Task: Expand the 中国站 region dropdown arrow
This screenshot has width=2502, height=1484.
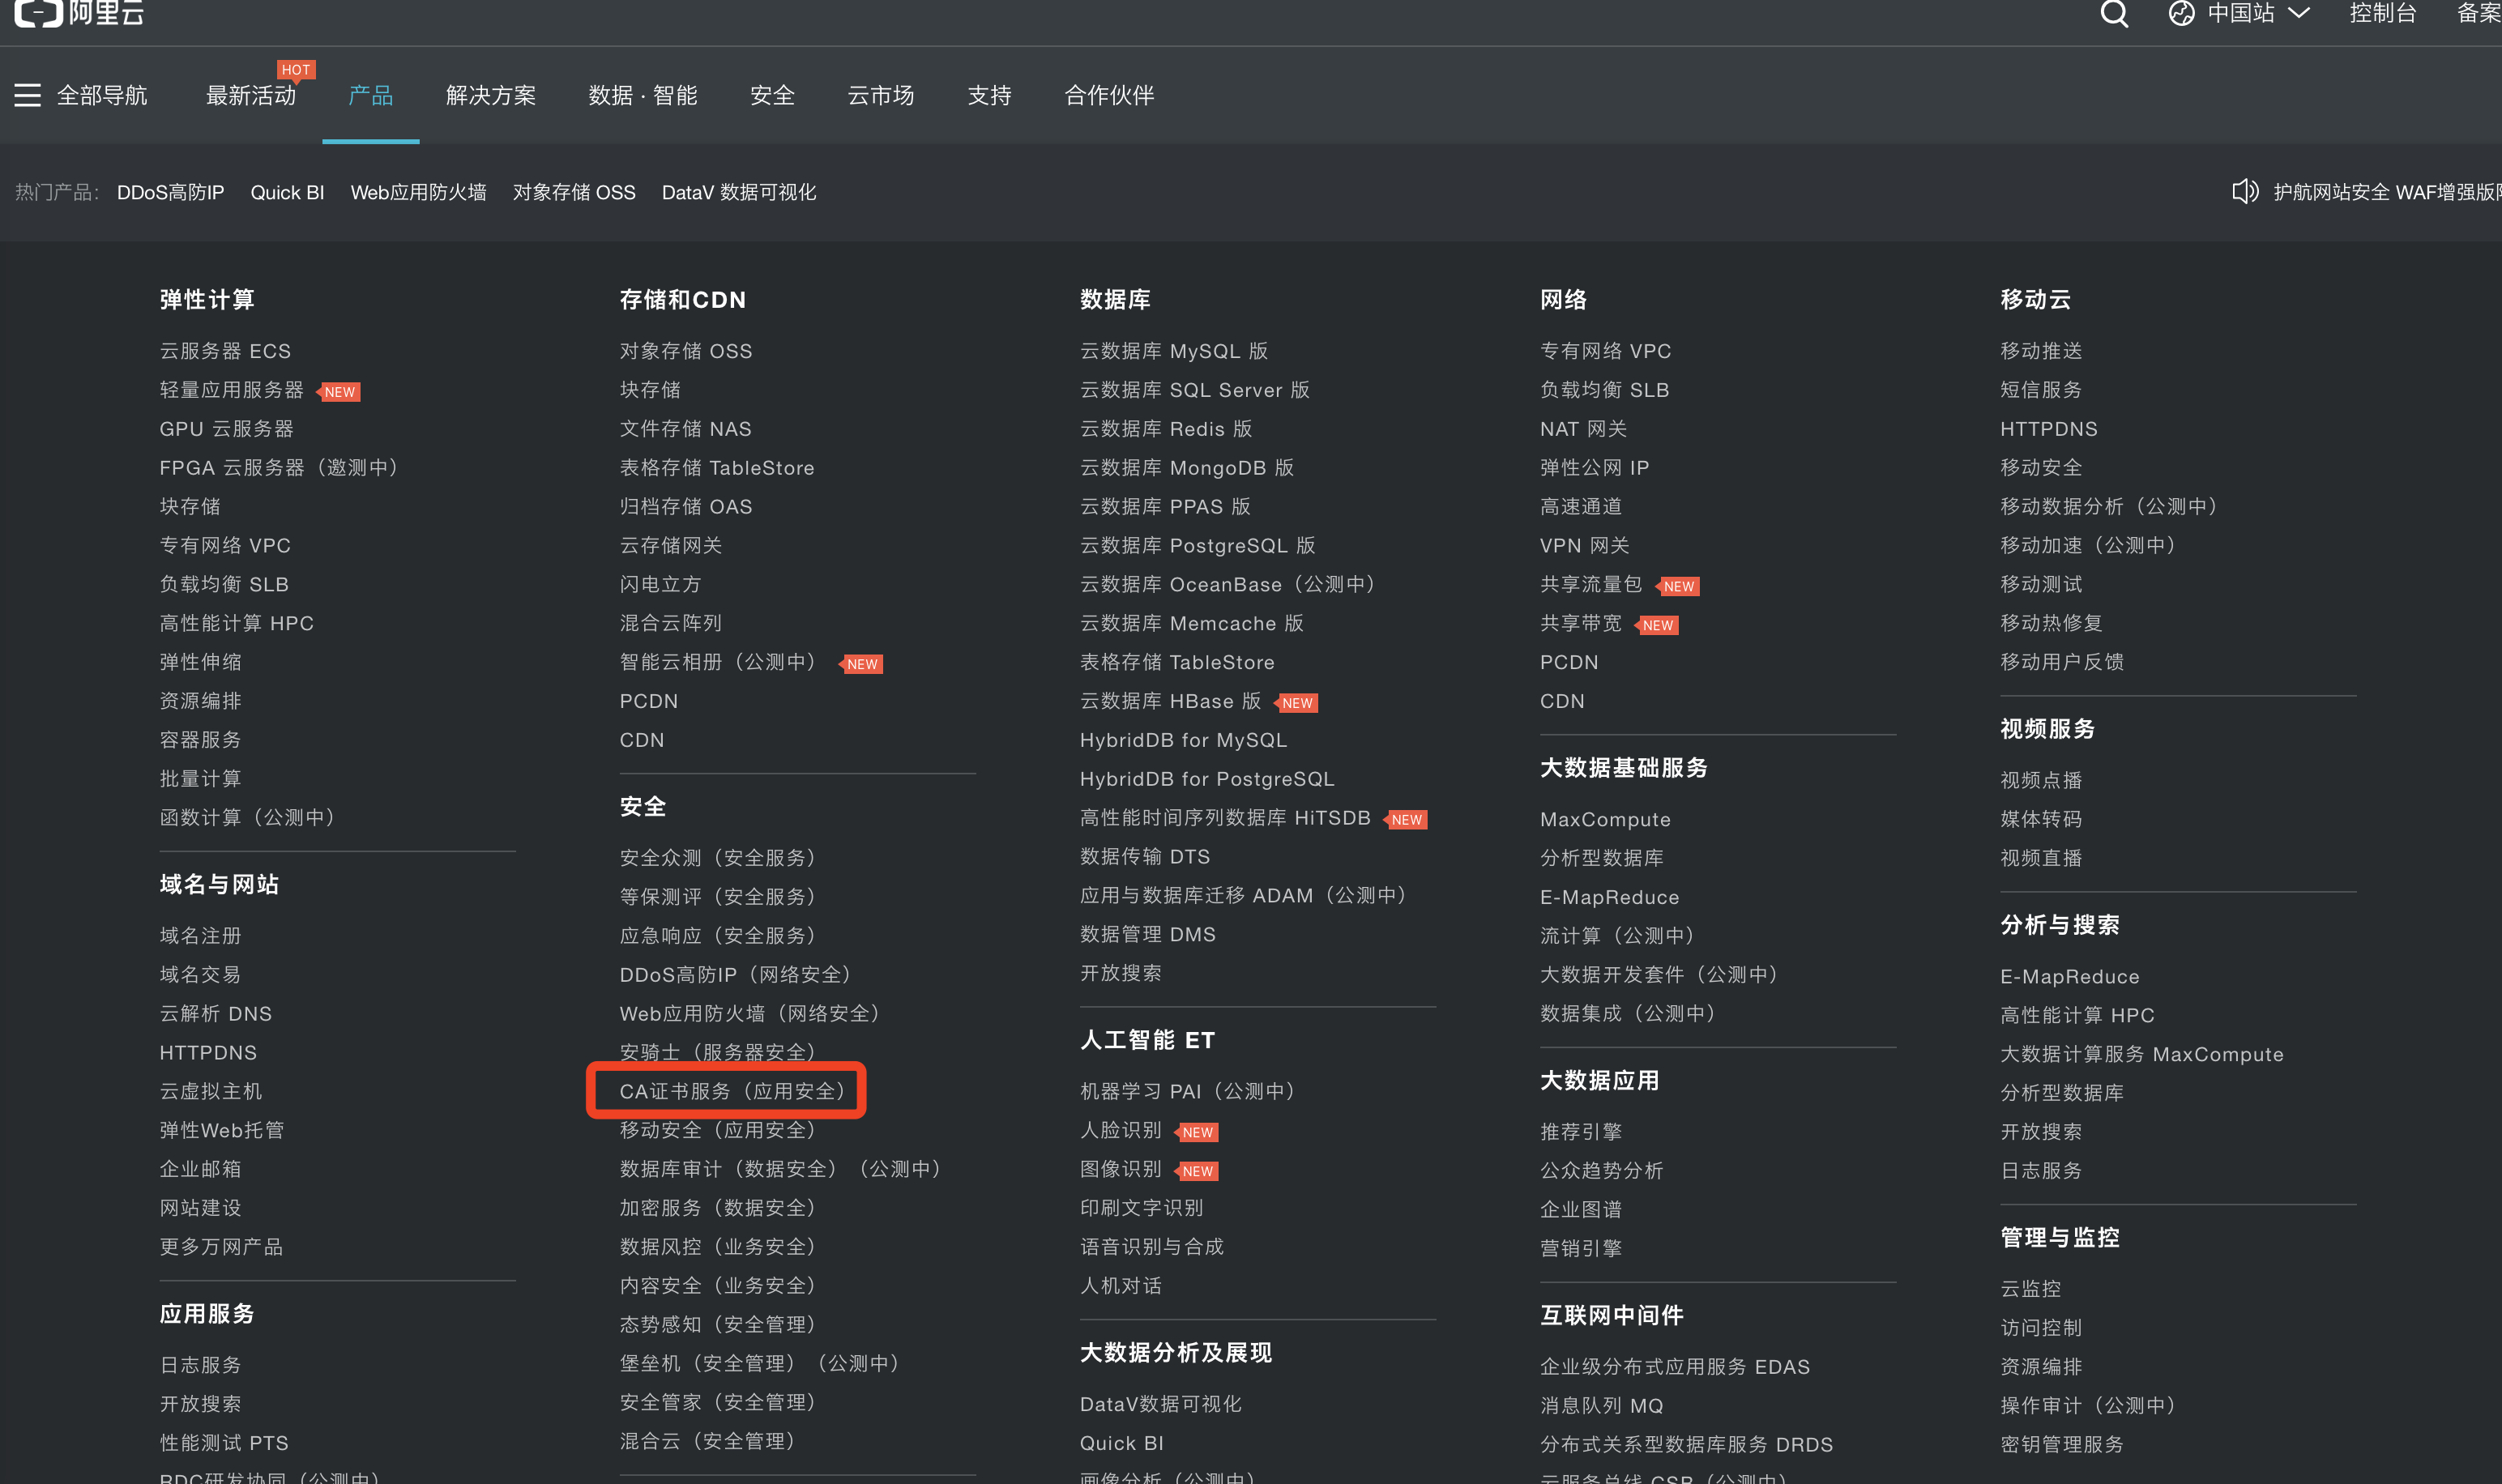Action: point(2299,13)
